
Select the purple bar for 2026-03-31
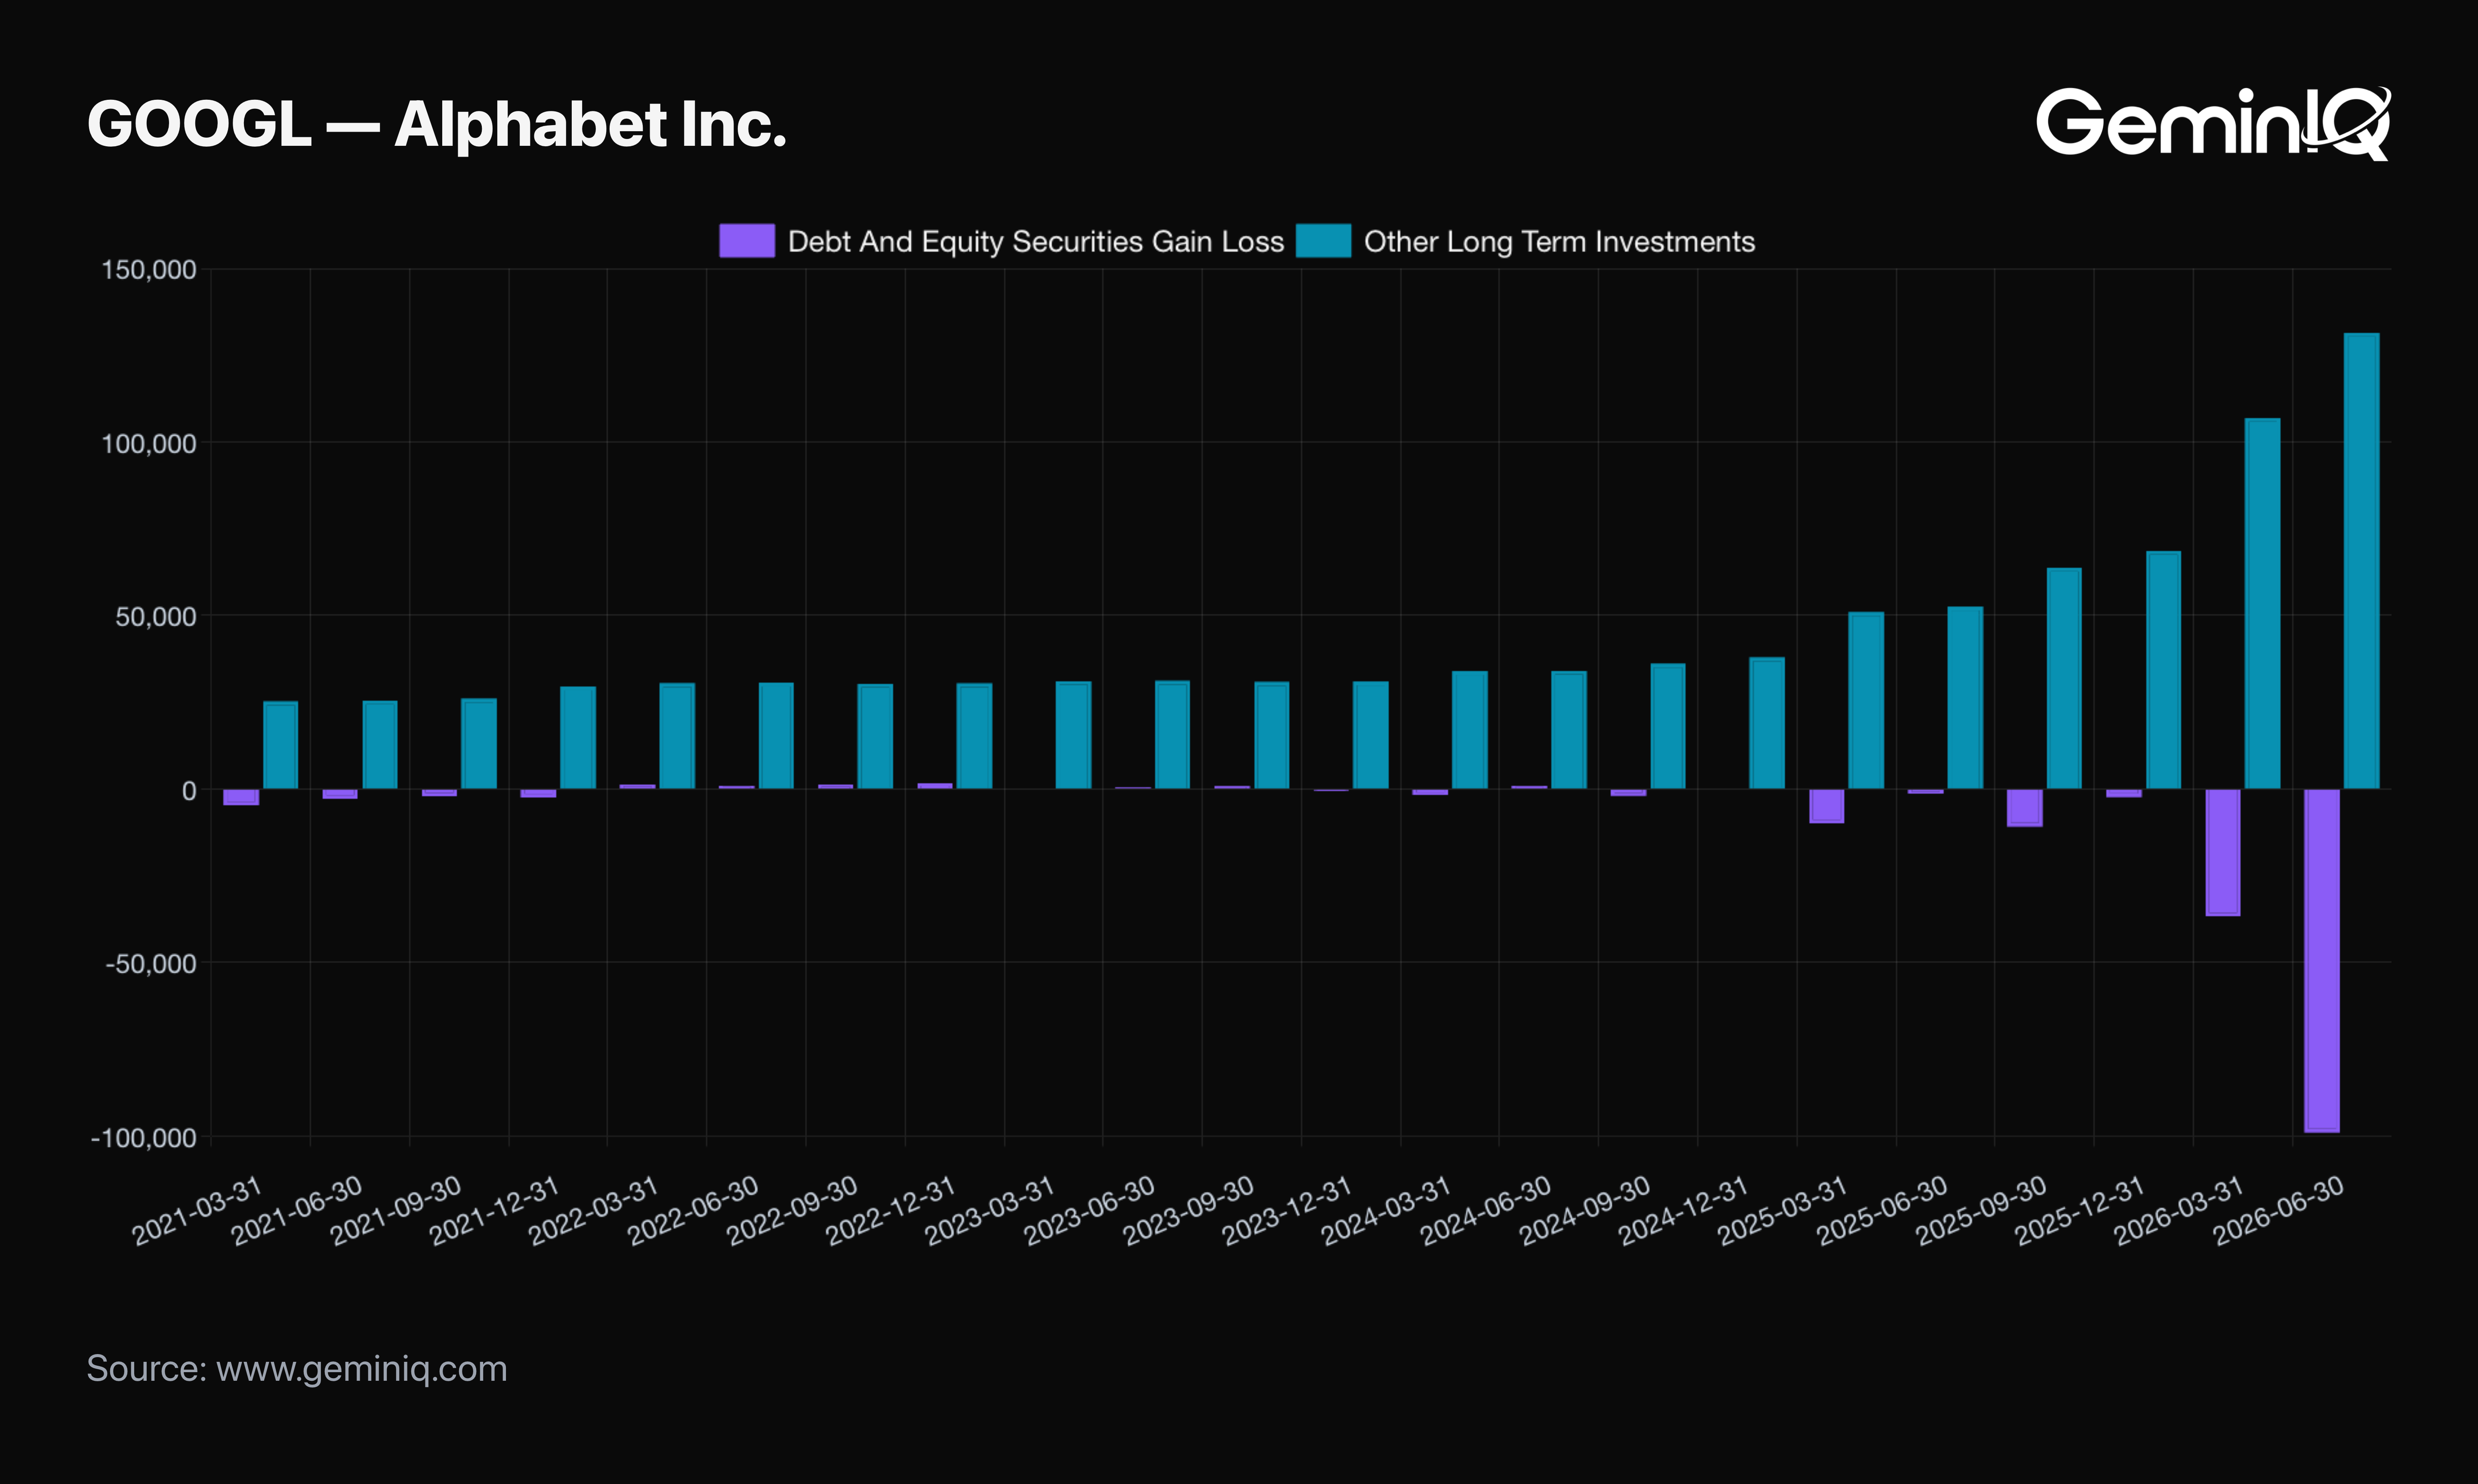[2223, 853]
